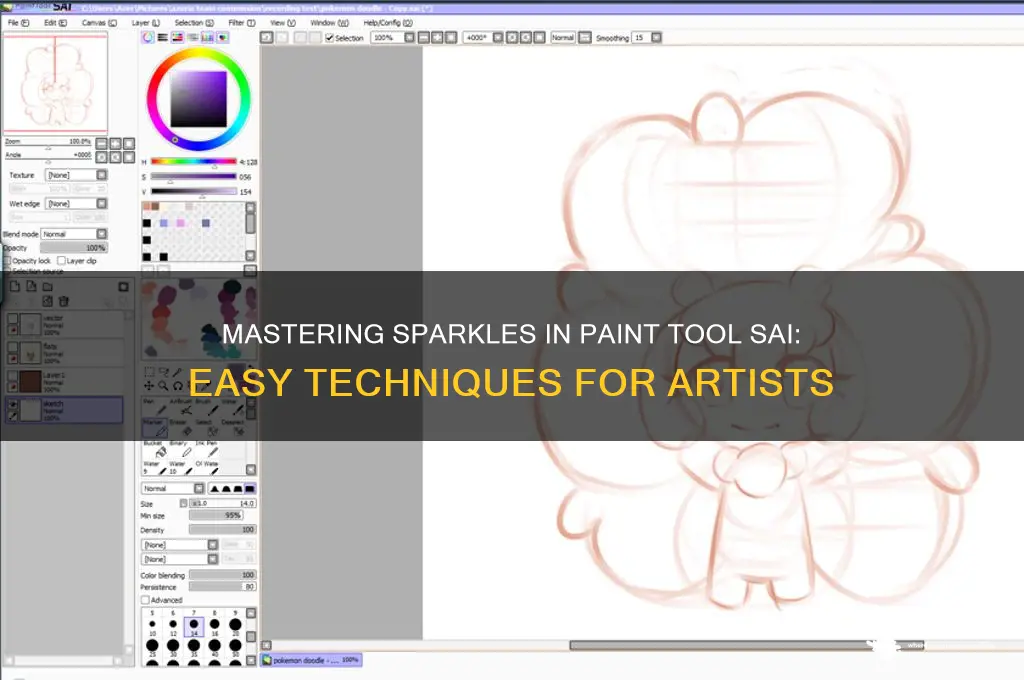Rotate view clockwise in navigator
The height and width of the screenshot is (680, 1024).
click(x=116, y=157)
